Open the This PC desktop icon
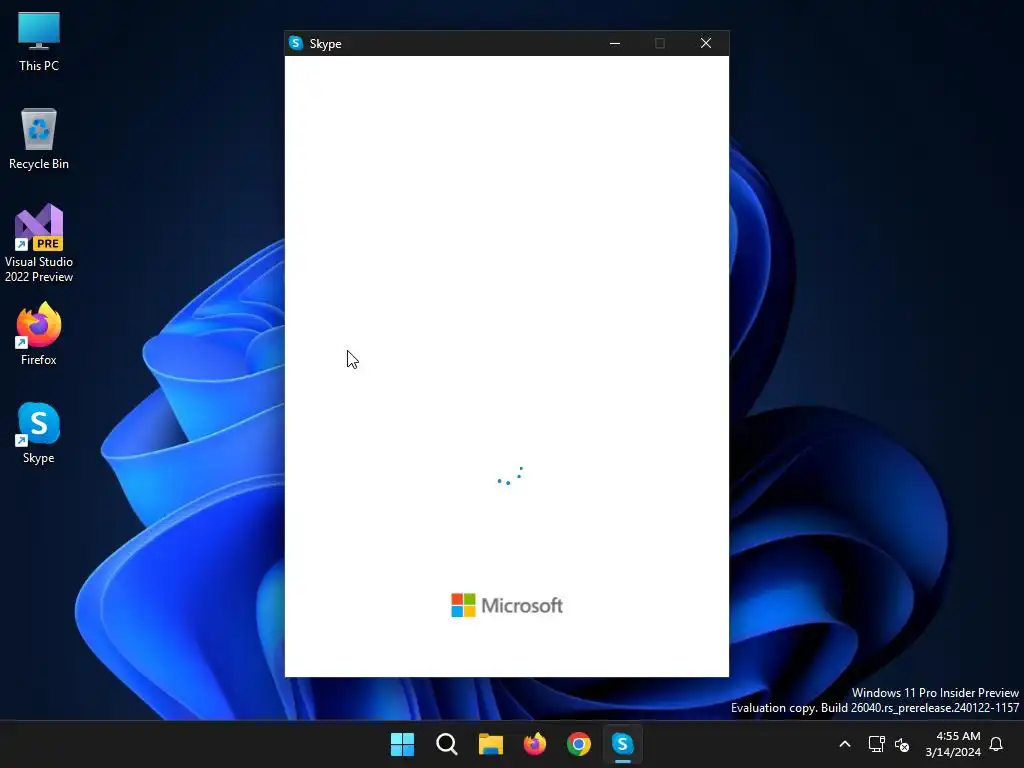Screen dimensions: 1024x768 coord(39,42)
